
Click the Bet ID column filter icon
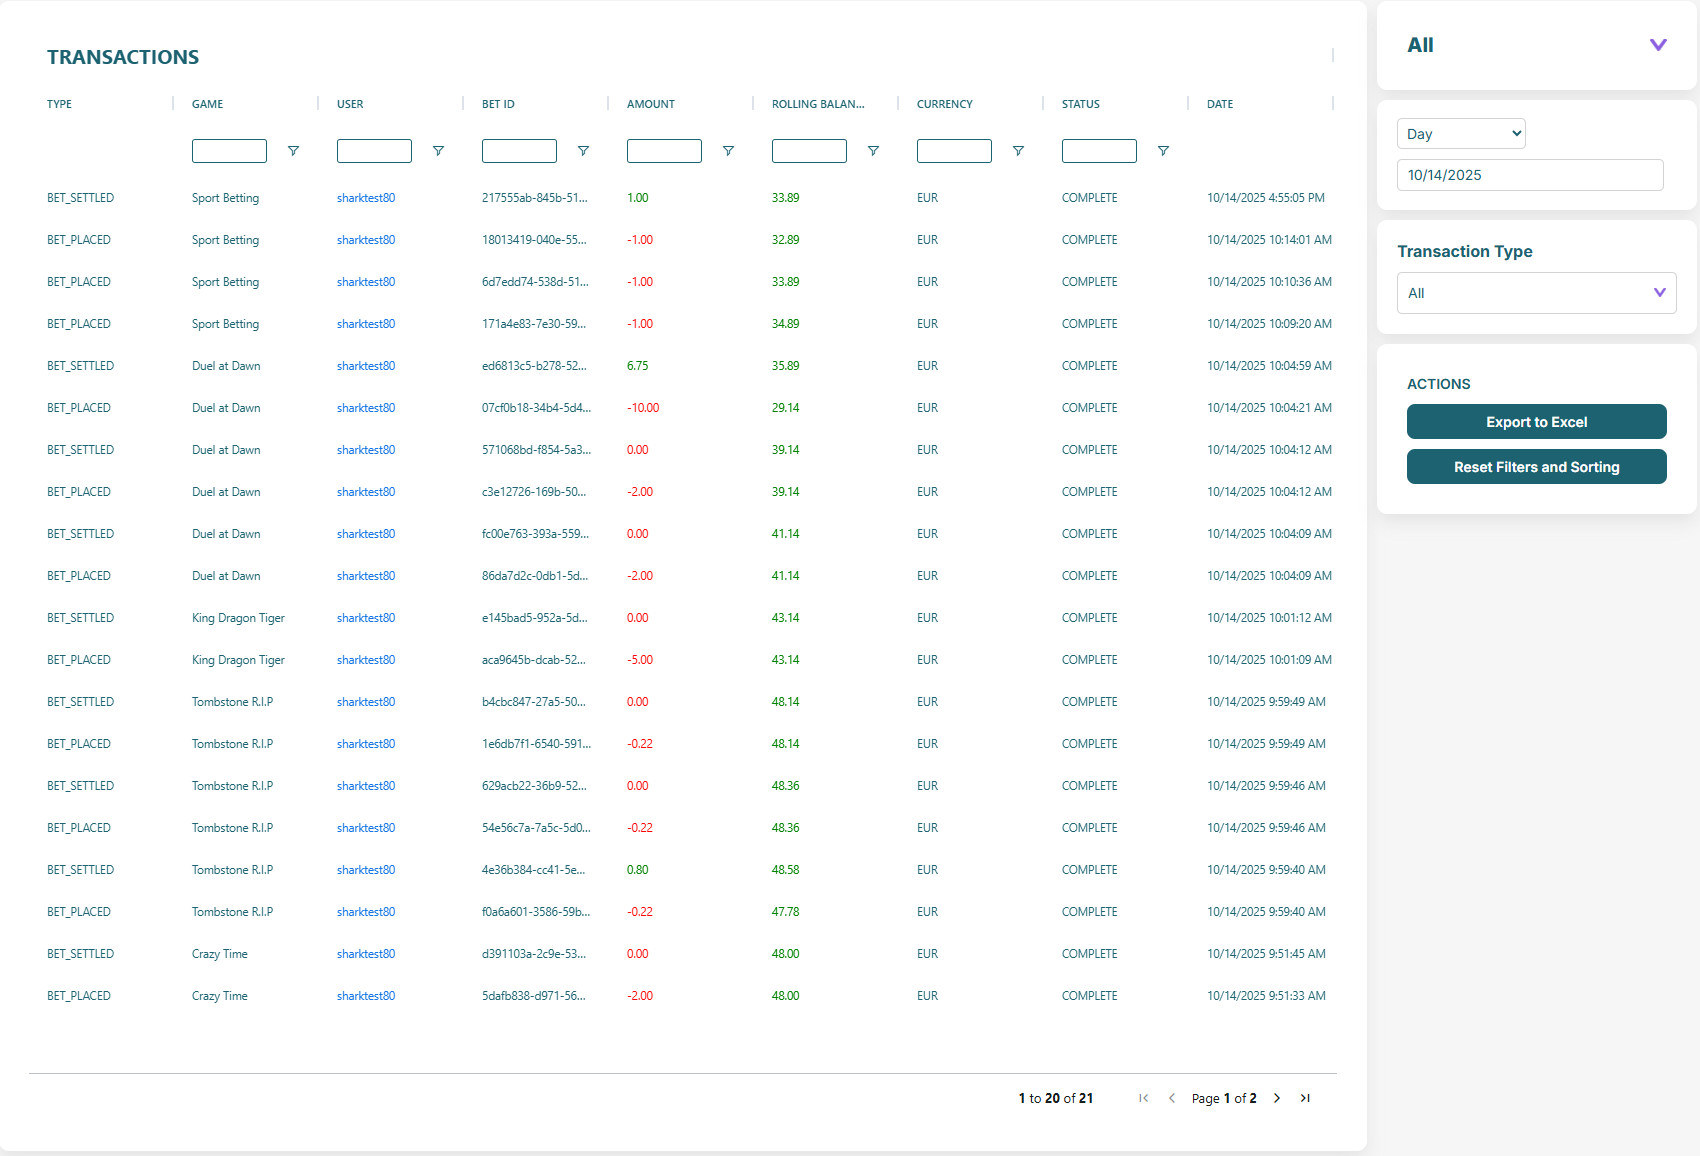click(x=583, y=151)
